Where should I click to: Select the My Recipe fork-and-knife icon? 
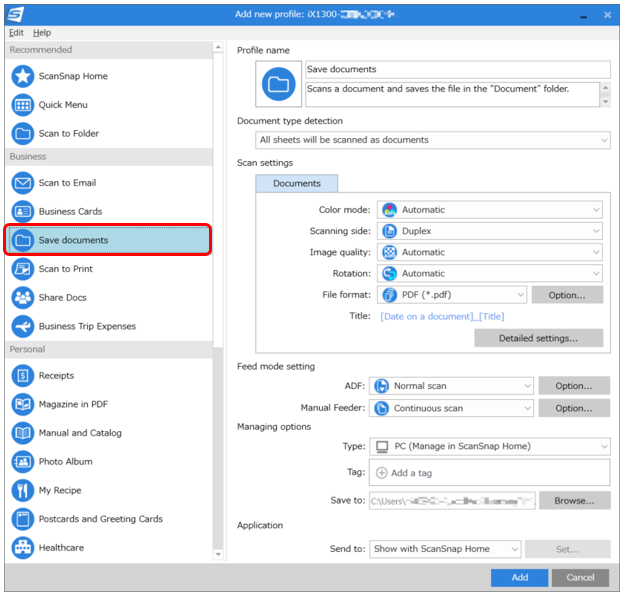pos(23,490)
